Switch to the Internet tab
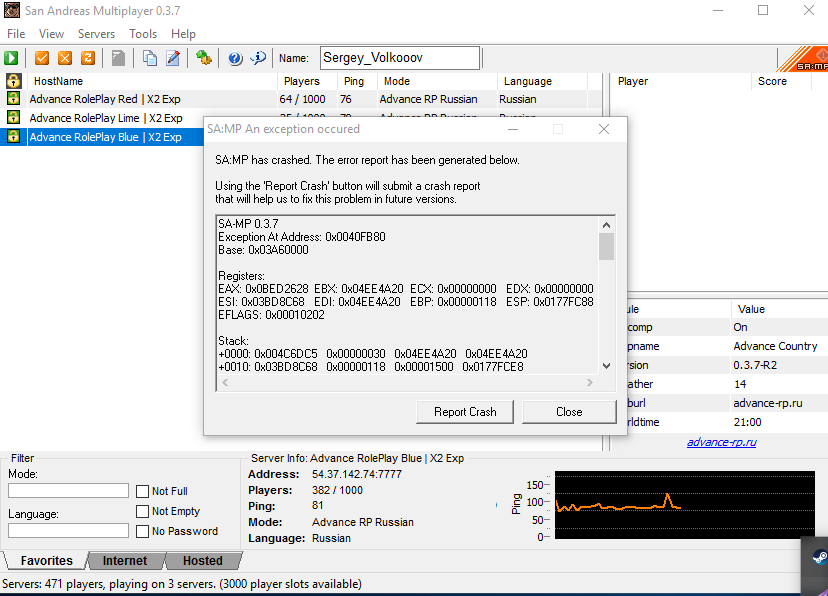This screenshot has height=596, width=828. pos(125,561)
